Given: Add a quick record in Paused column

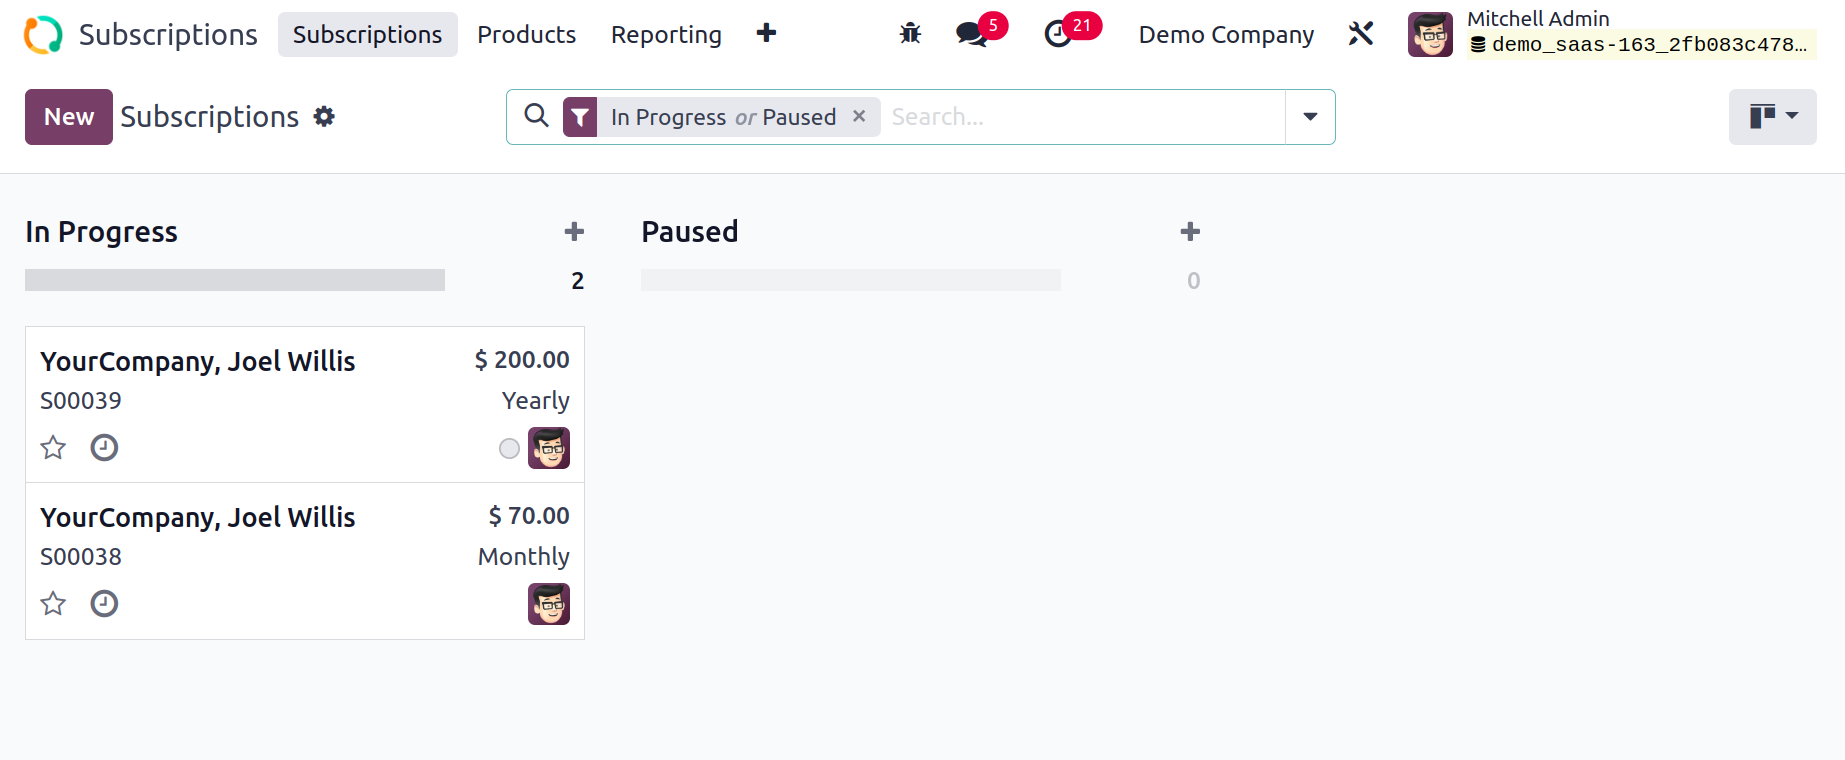Looking at the screenshot, I should (x=1190, y=232).
